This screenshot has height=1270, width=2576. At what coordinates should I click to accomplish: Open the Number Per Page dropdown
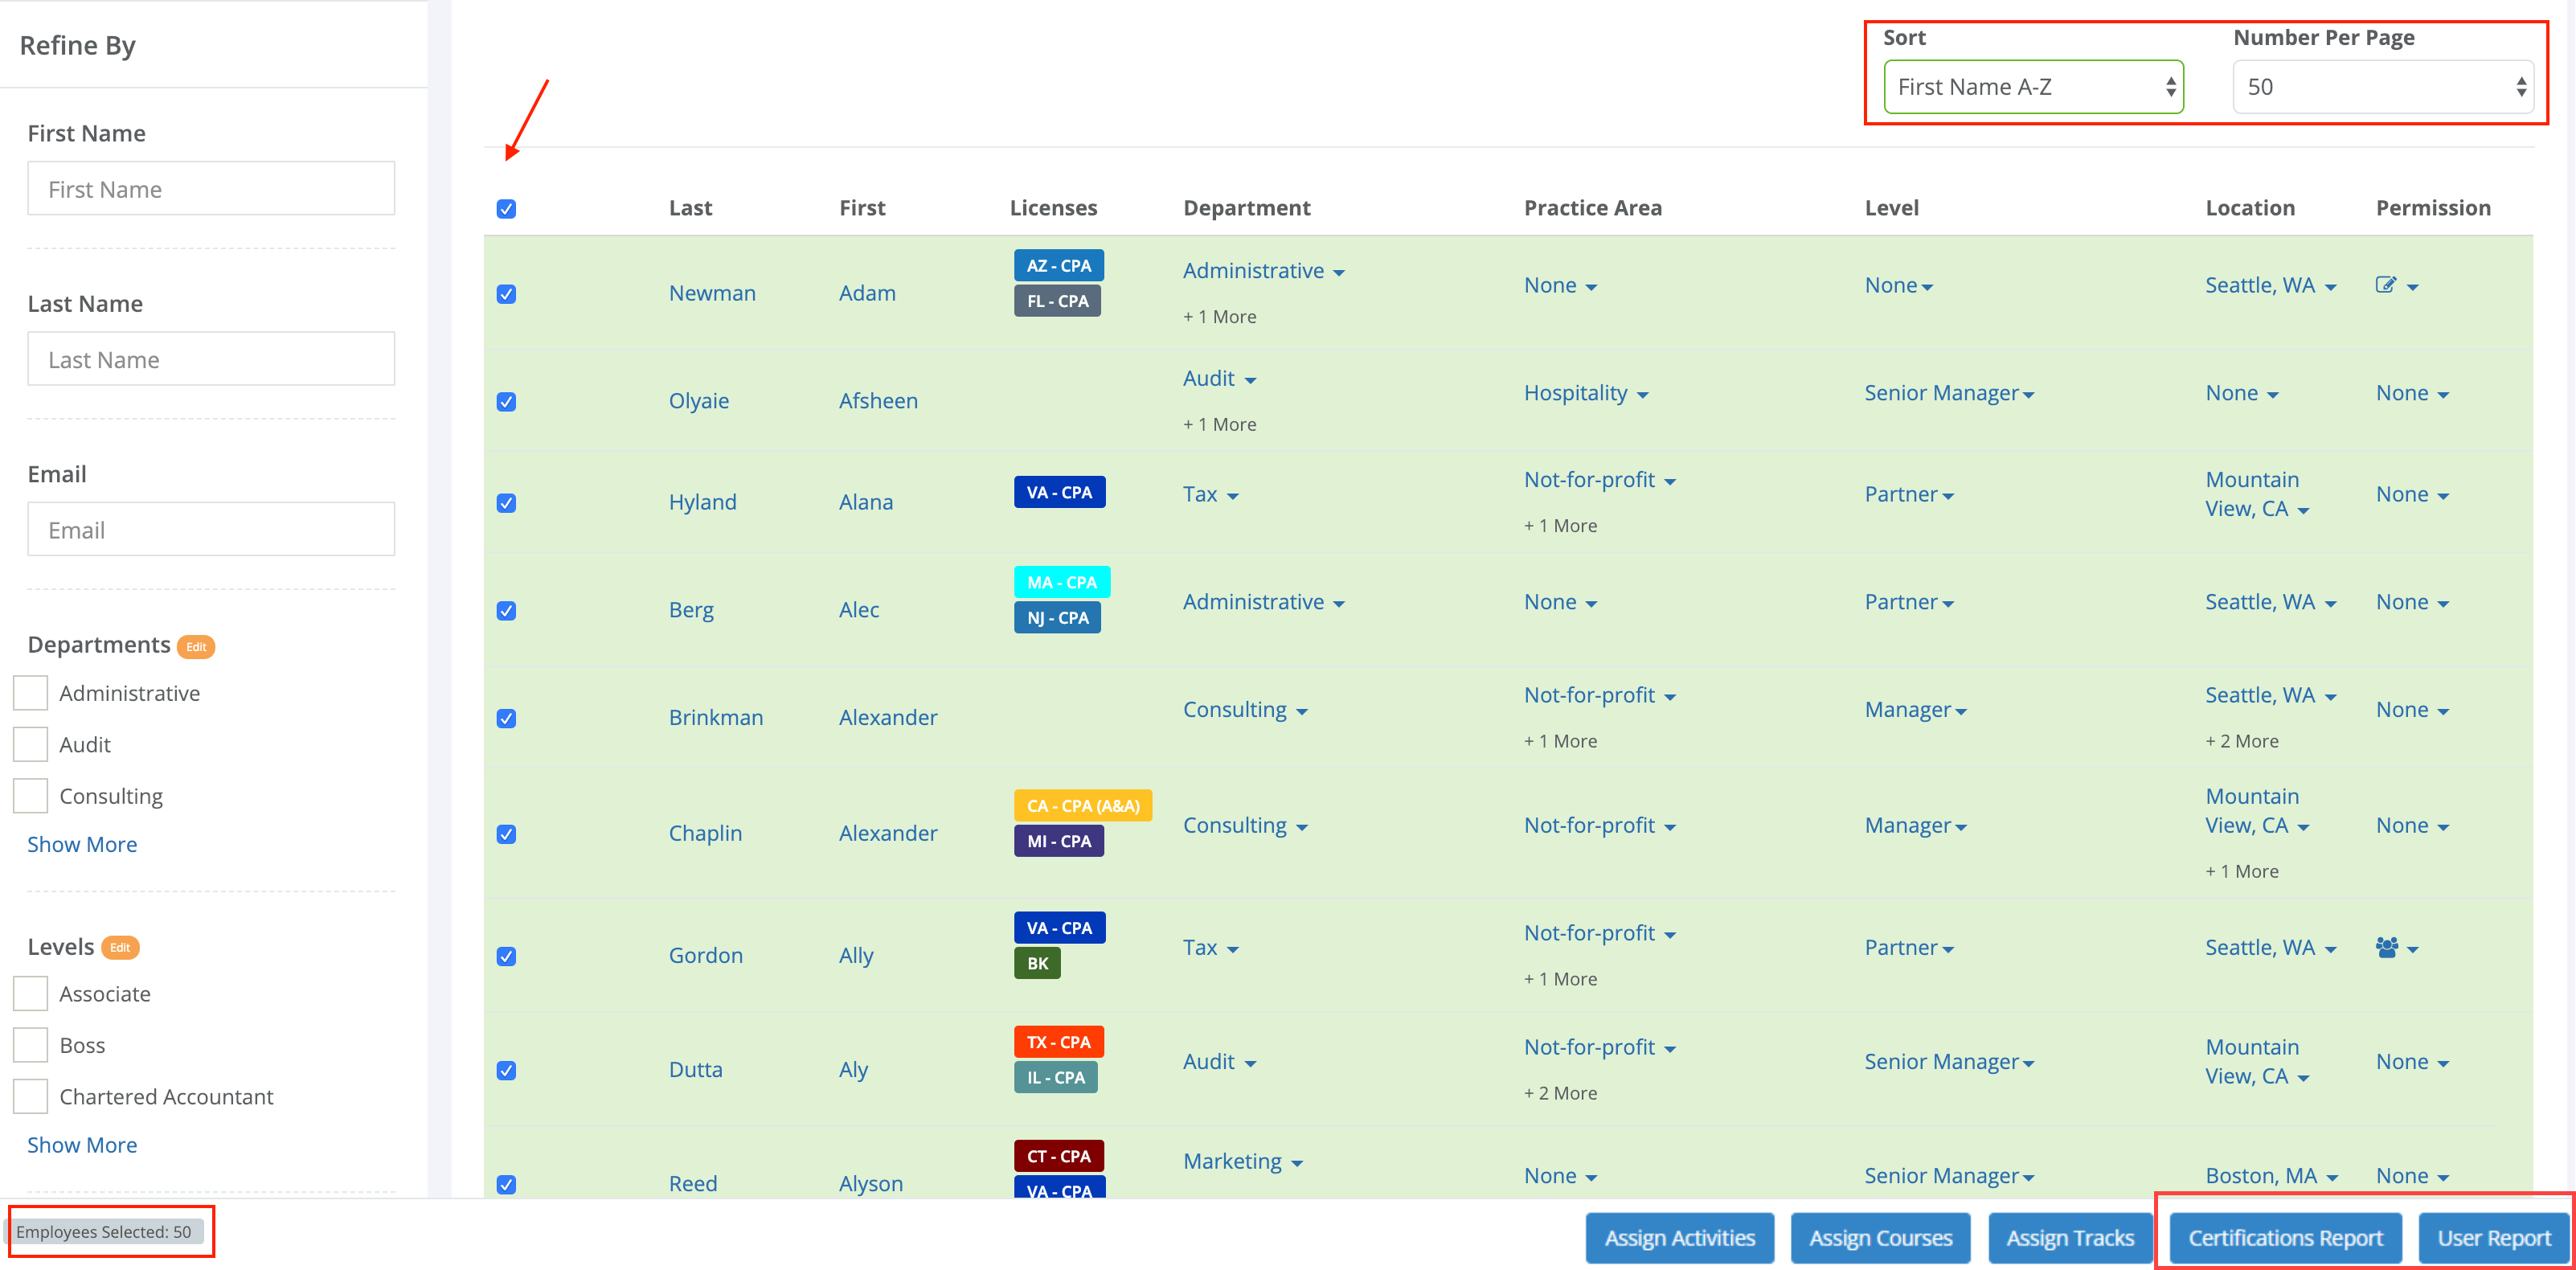[2383, 87]
